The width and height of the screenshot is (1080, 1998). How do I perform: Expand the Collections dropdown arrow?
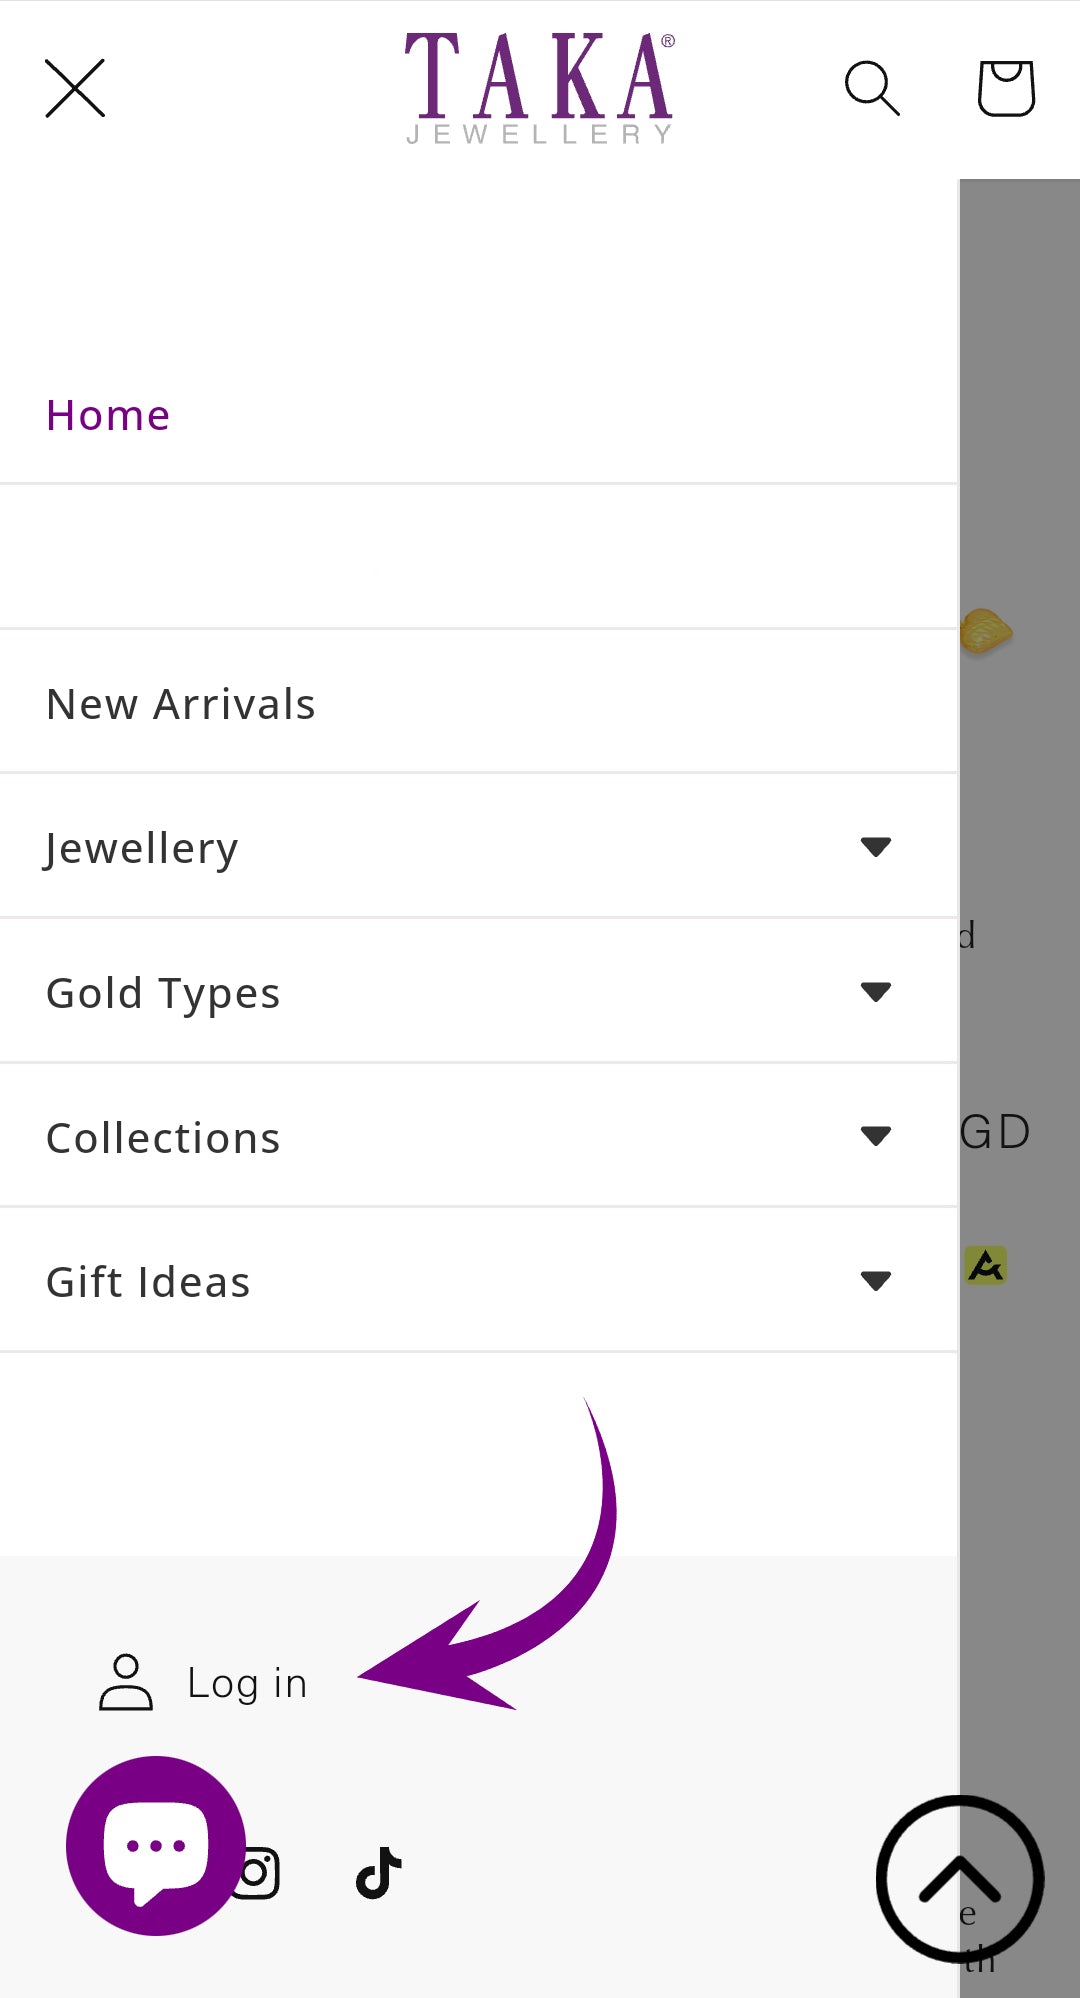pyautogui.click(x=876, y=1136)
